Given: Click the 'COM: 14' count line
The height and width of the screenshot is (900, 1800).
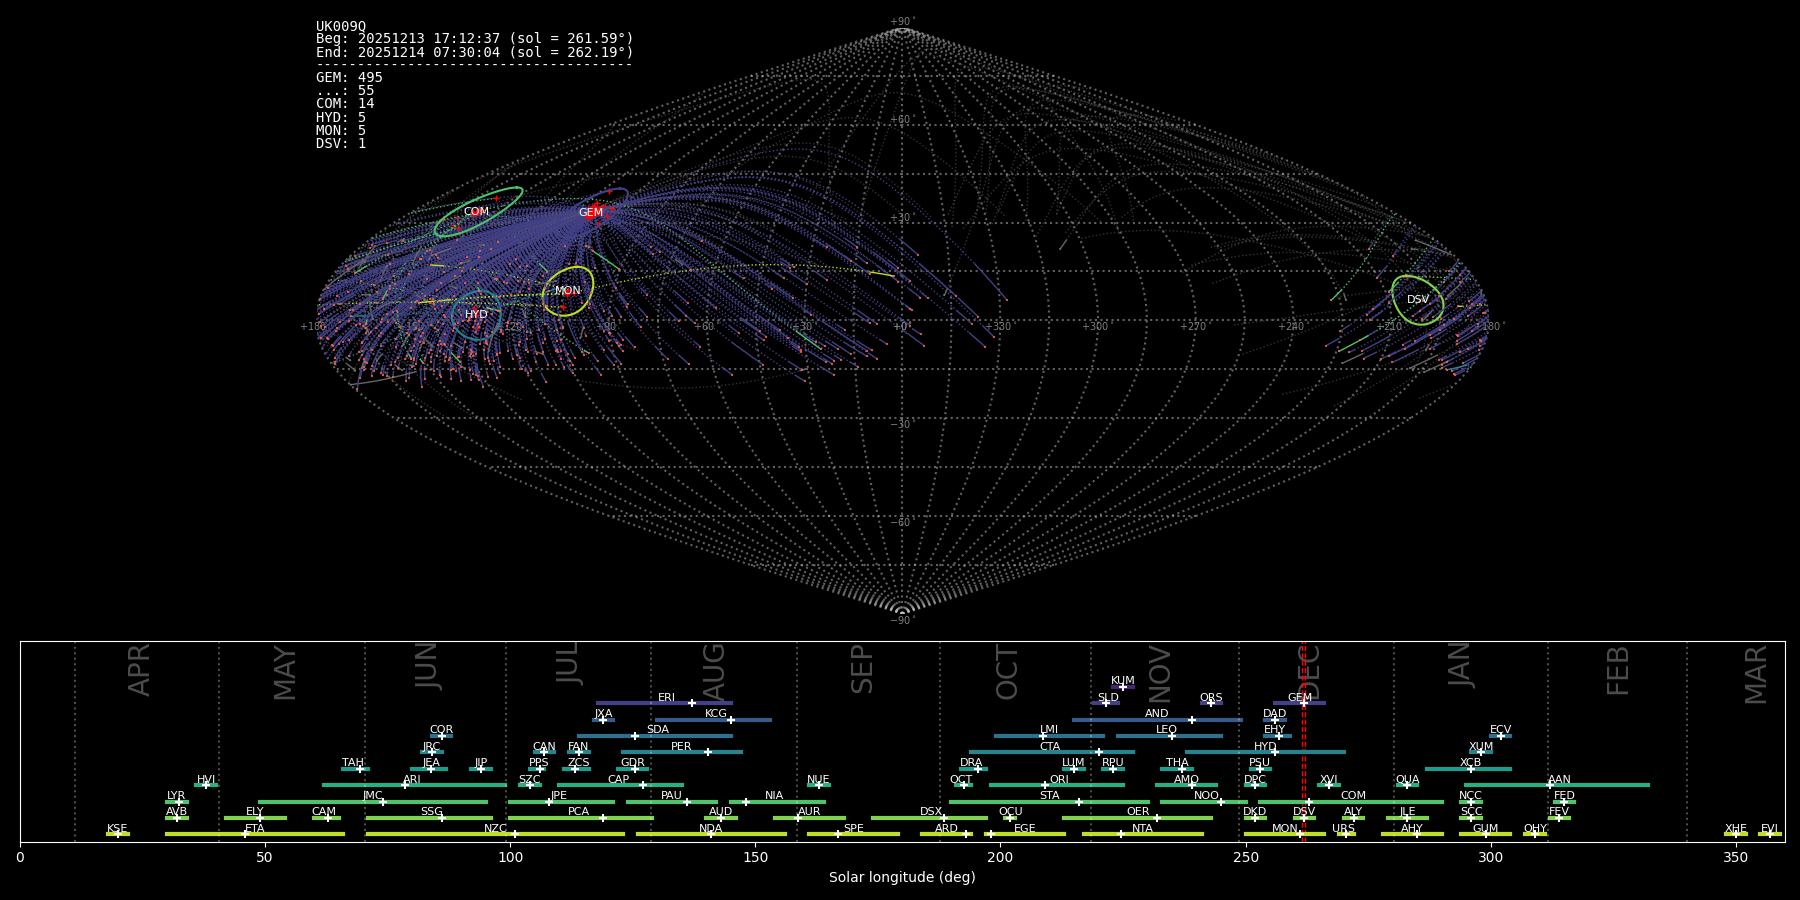Looking at the screenshot, I should (x=345, y=104).
